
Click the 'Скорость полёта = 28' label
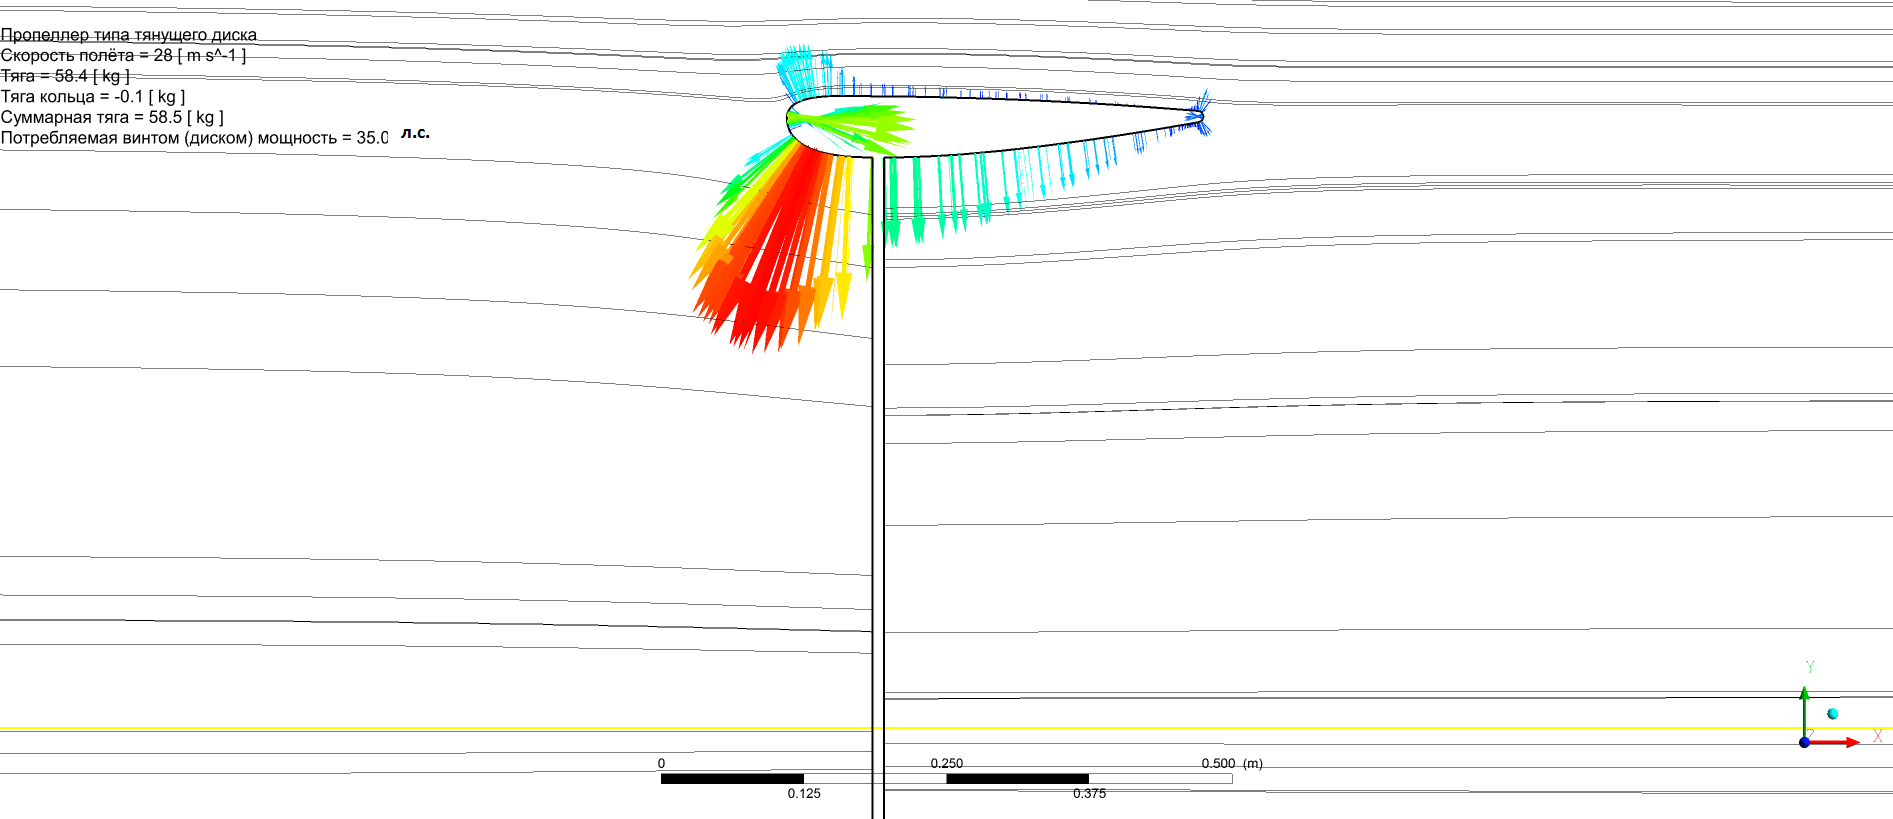pos(123,56)
